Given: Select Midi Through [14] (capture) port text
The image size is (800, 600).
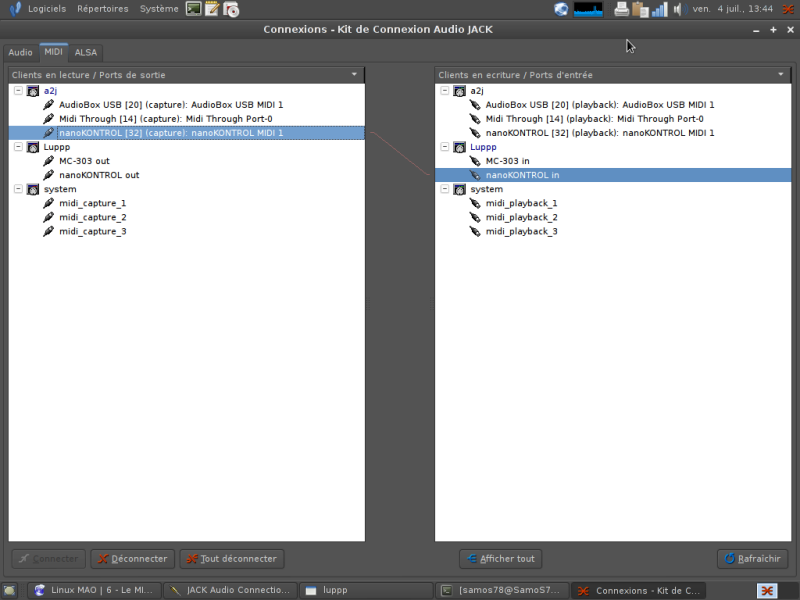Looking at the screenshot, I should [x=166, y=119].
